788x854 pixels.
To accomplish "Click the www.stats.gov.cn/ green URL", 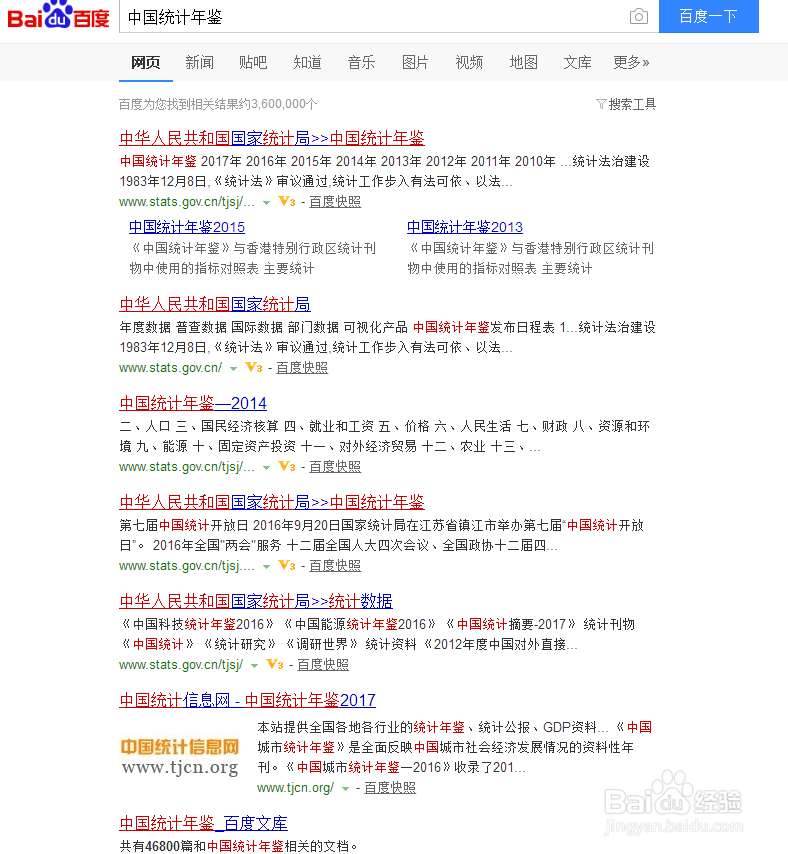I will click(170, 368).
